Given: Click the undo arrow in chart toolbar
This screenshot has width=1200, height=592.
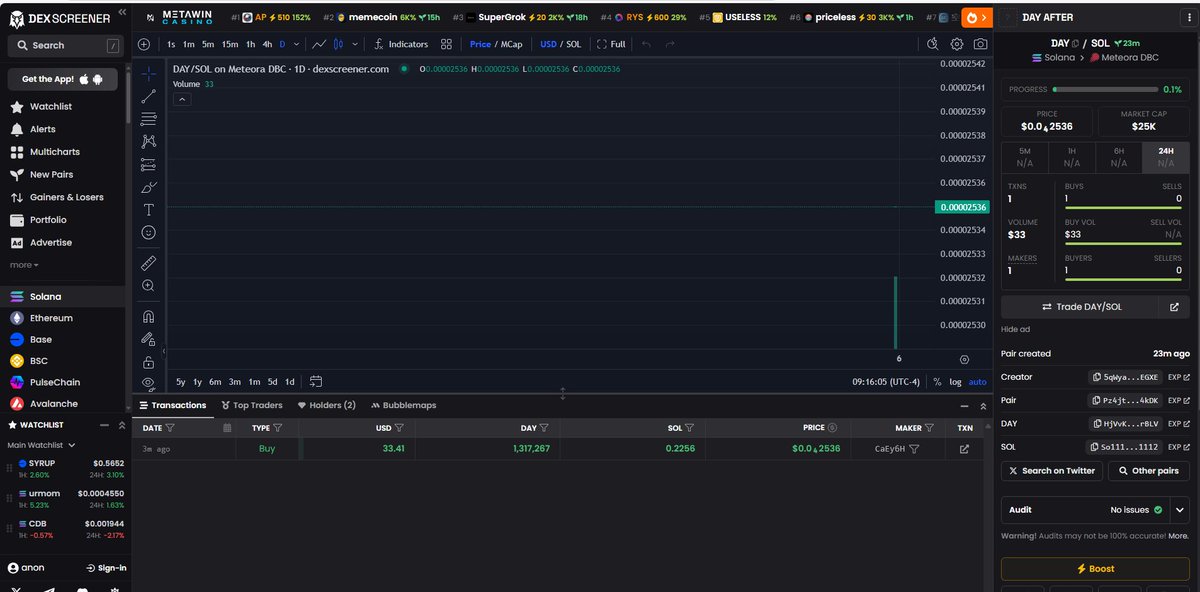Looking at the screenshot, I should [x=646, y=44].
